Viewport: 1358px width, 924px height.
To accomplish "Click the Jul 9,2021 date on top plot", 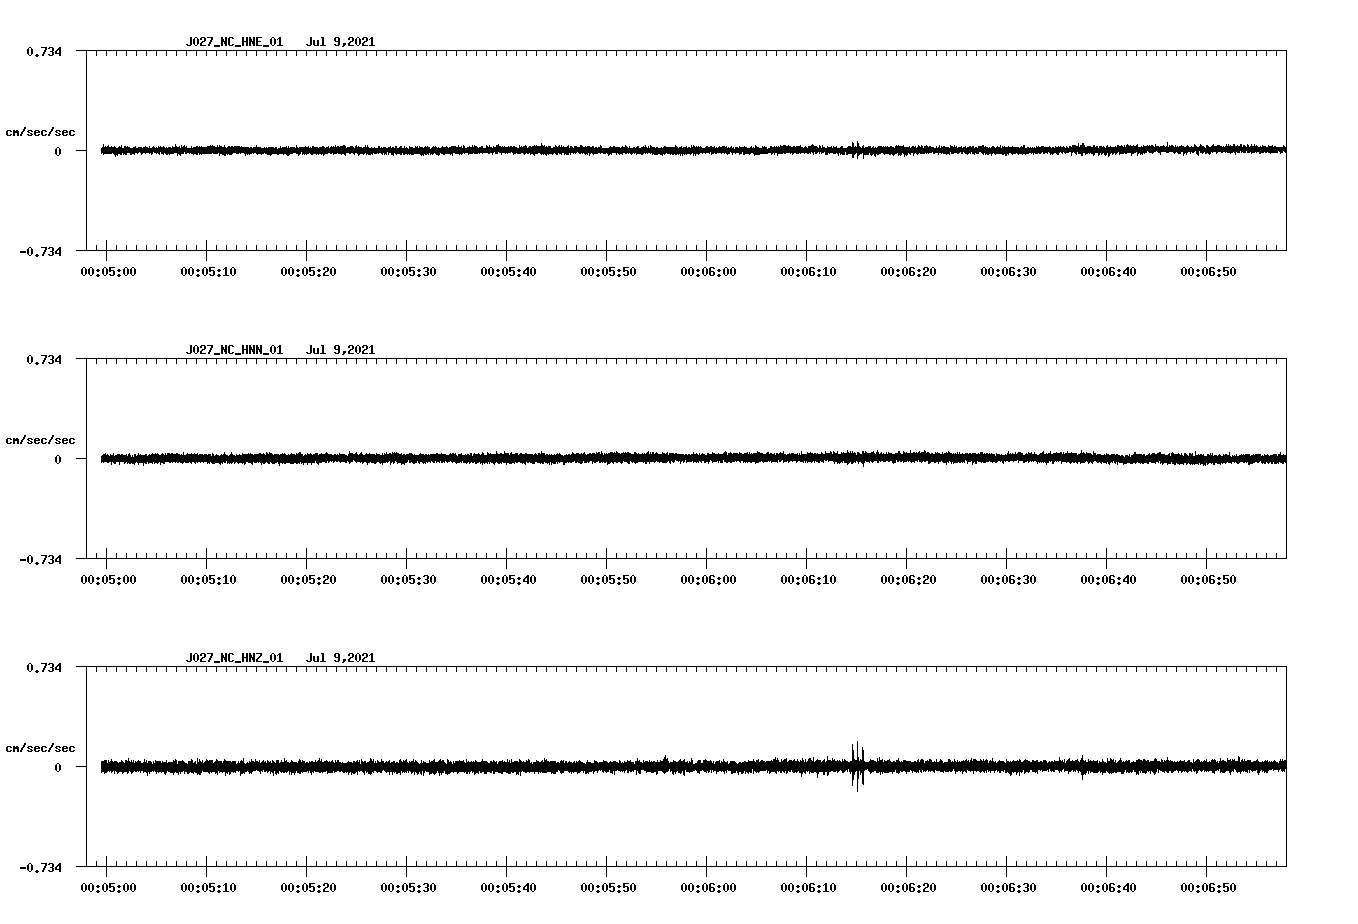I will (342, 42).
